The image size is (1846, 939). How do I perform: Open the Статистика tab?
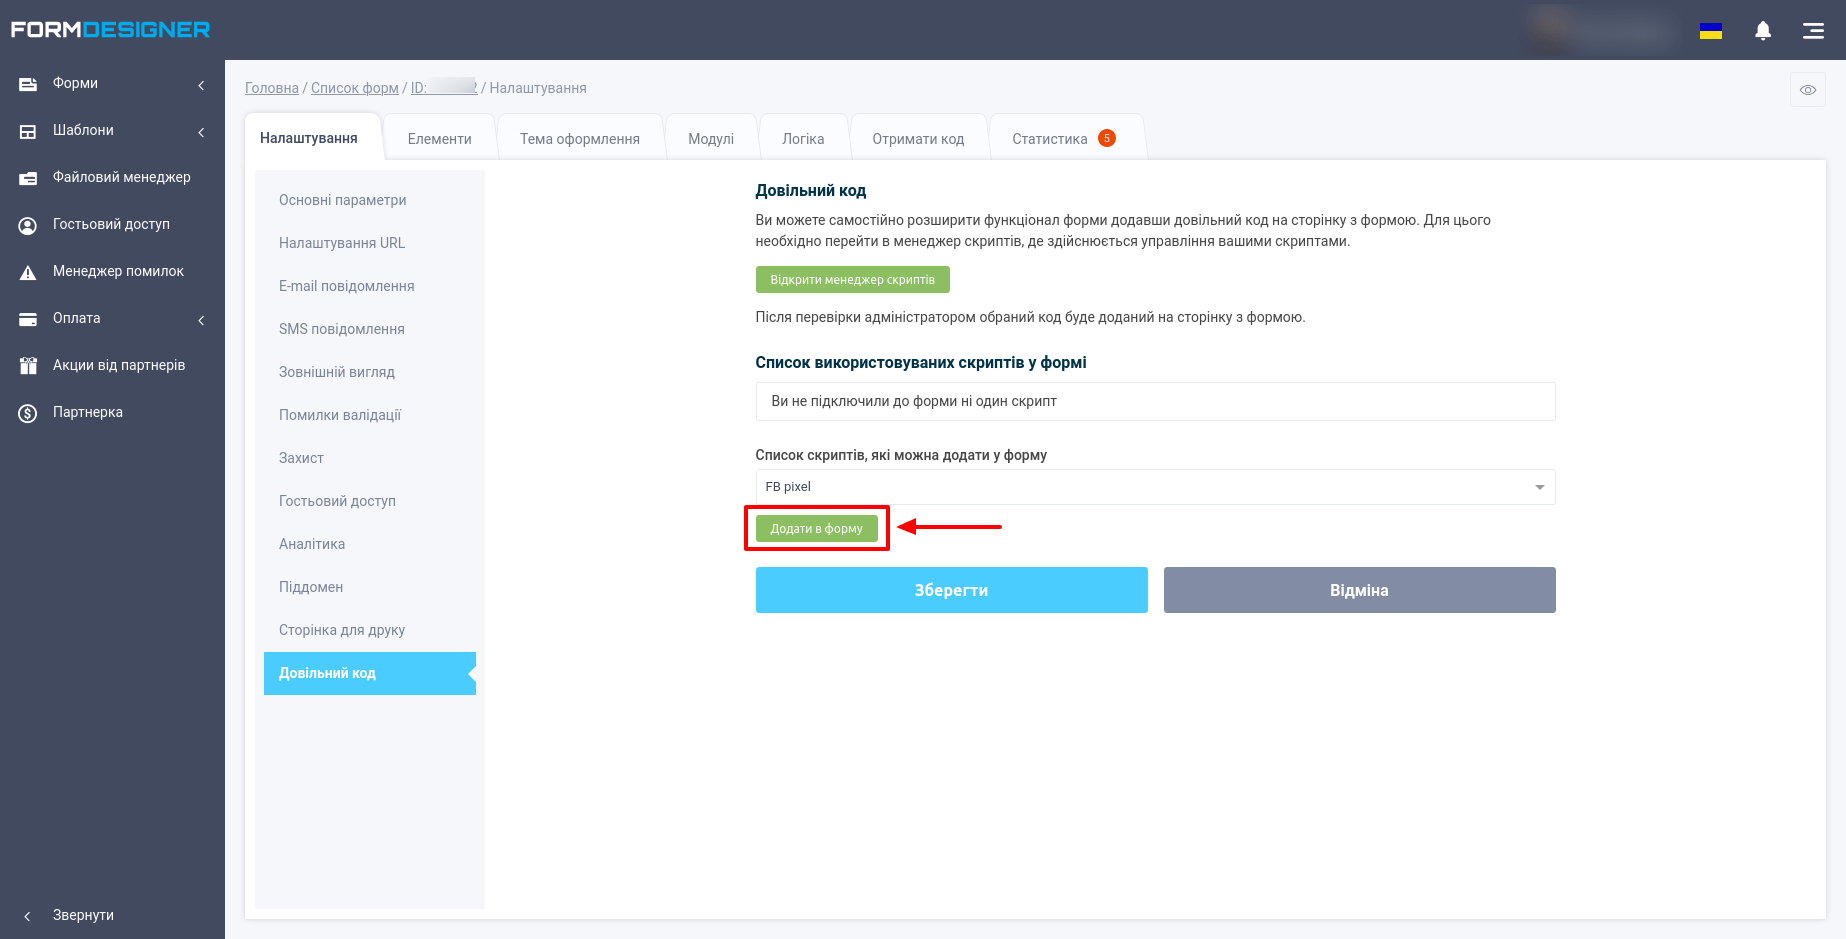[1049, 139]
